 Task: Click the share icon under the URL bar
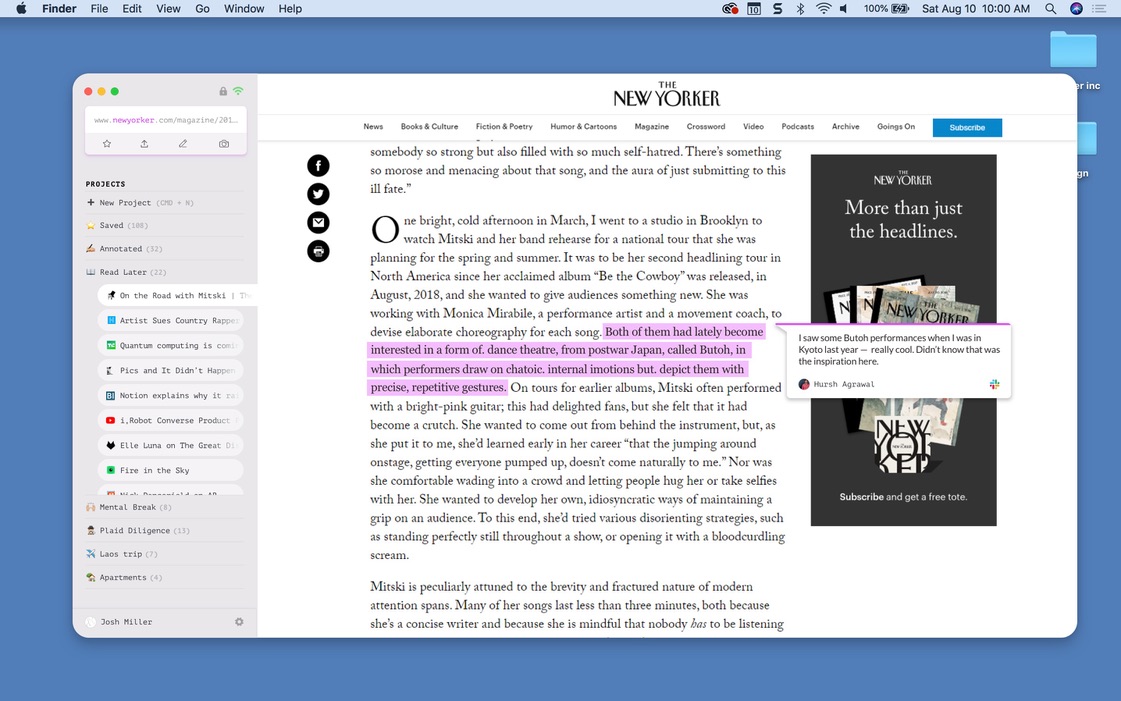point(144,144)
